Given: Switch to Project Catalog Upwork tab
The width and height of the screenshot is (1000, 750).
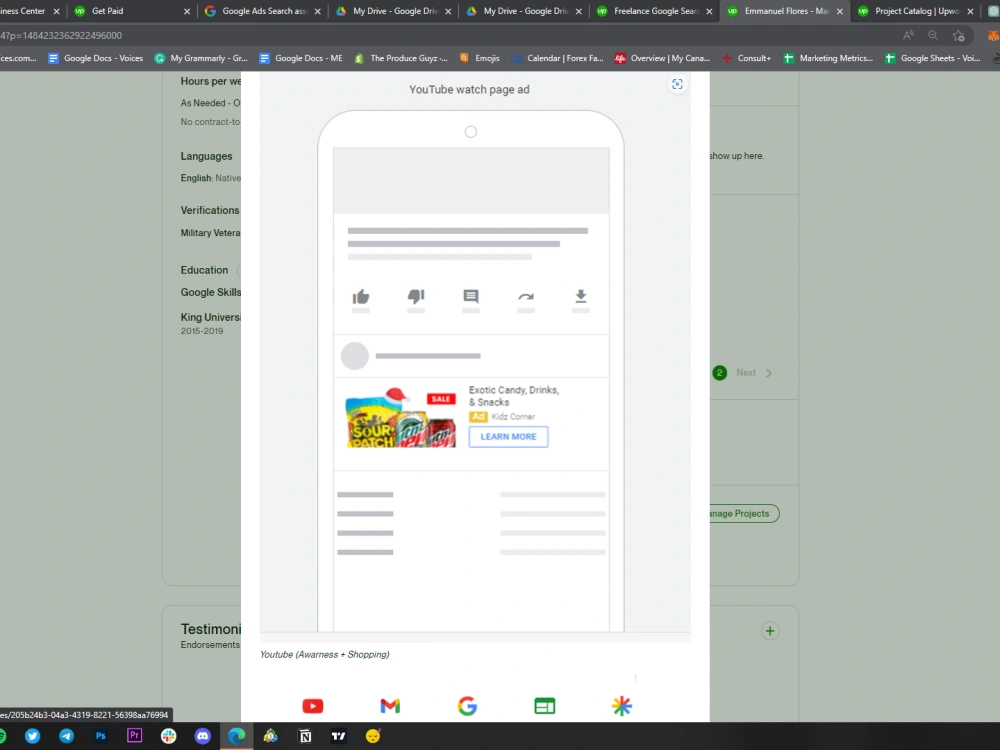Looking at the screenshot, I should tap(917, 11).
